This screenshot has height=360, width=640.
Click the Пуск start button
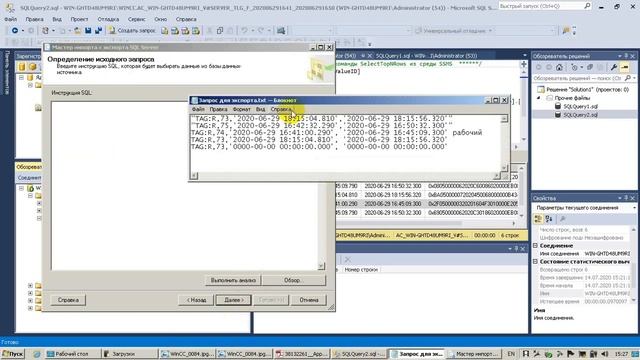13,354
